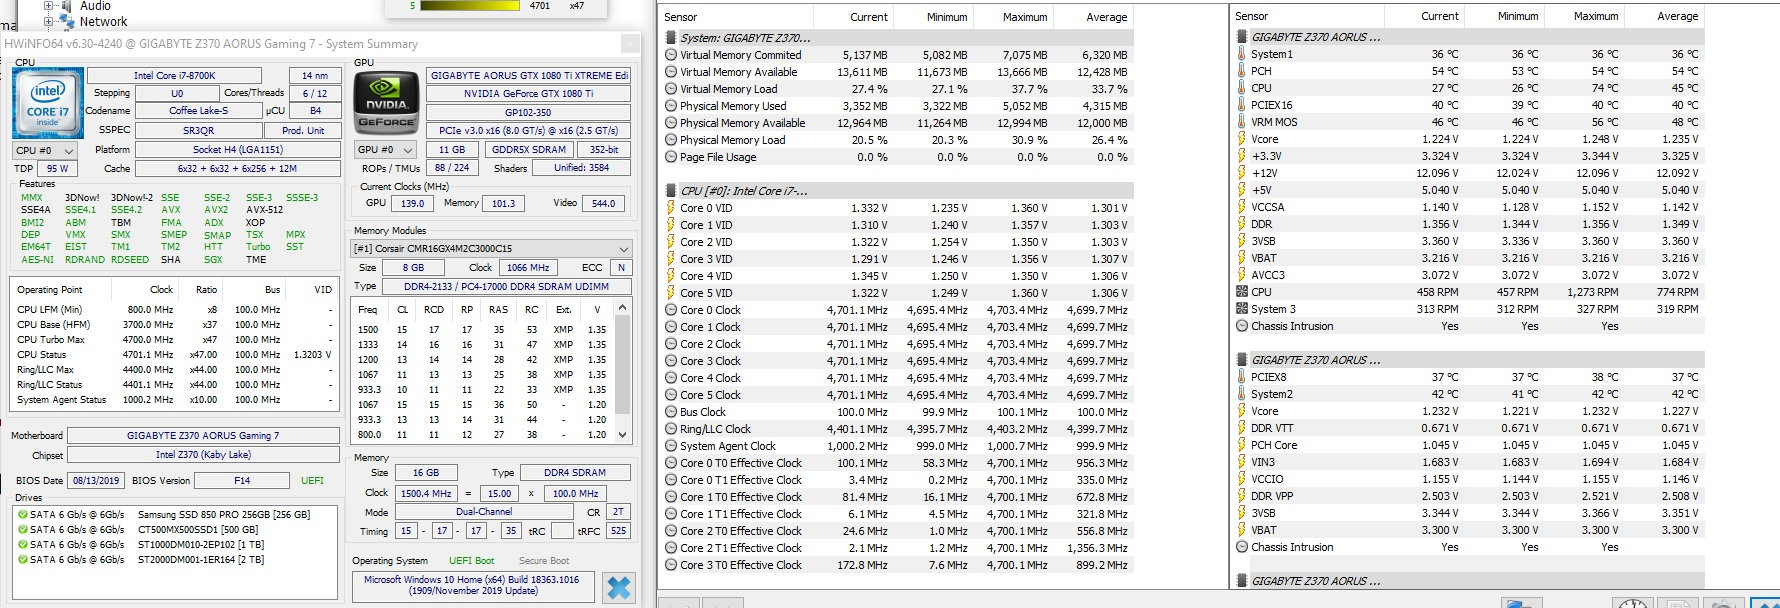Click the CPU Turbo Max operating point row
Screen dimensions: 1780x608
point(175,340)
